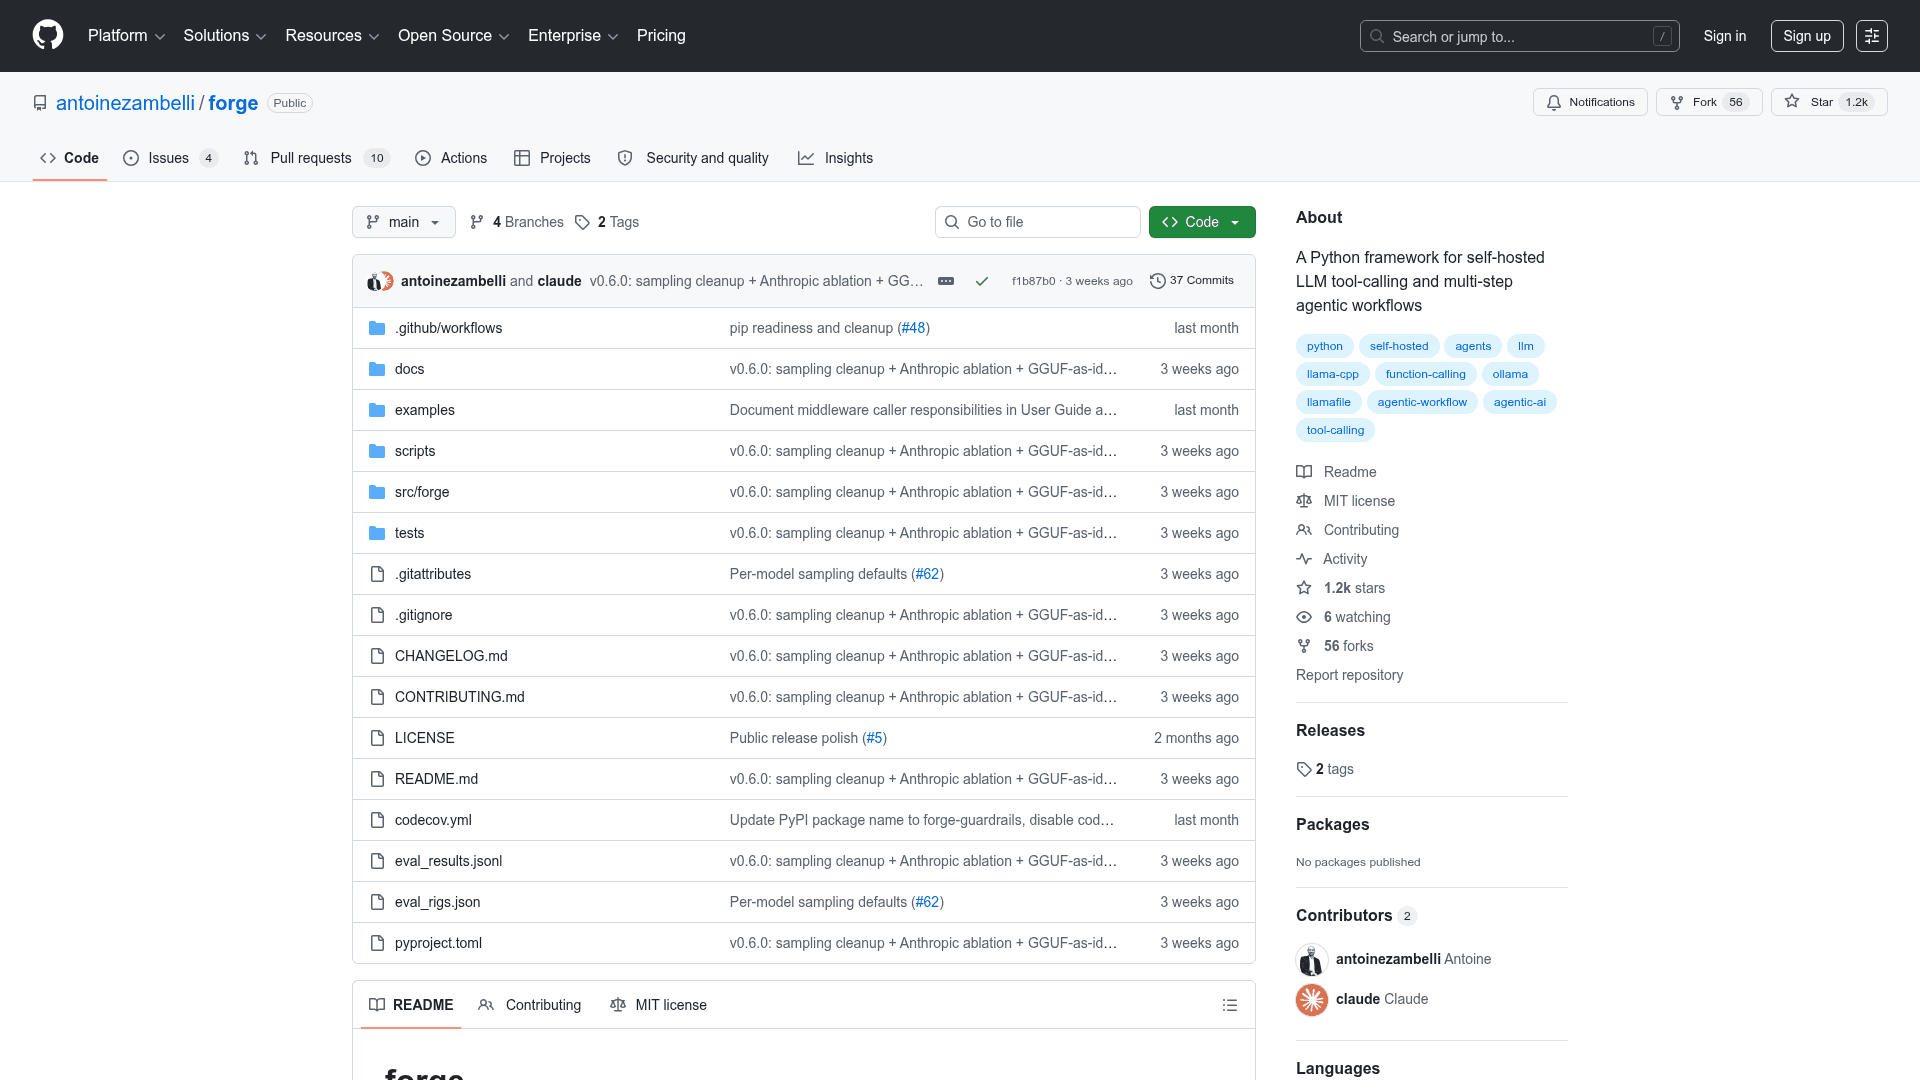Image resolution: width=1920 pixels, height=1080 pixels.
Task: Open the .github/workflows folder
Action: (448, 328)
